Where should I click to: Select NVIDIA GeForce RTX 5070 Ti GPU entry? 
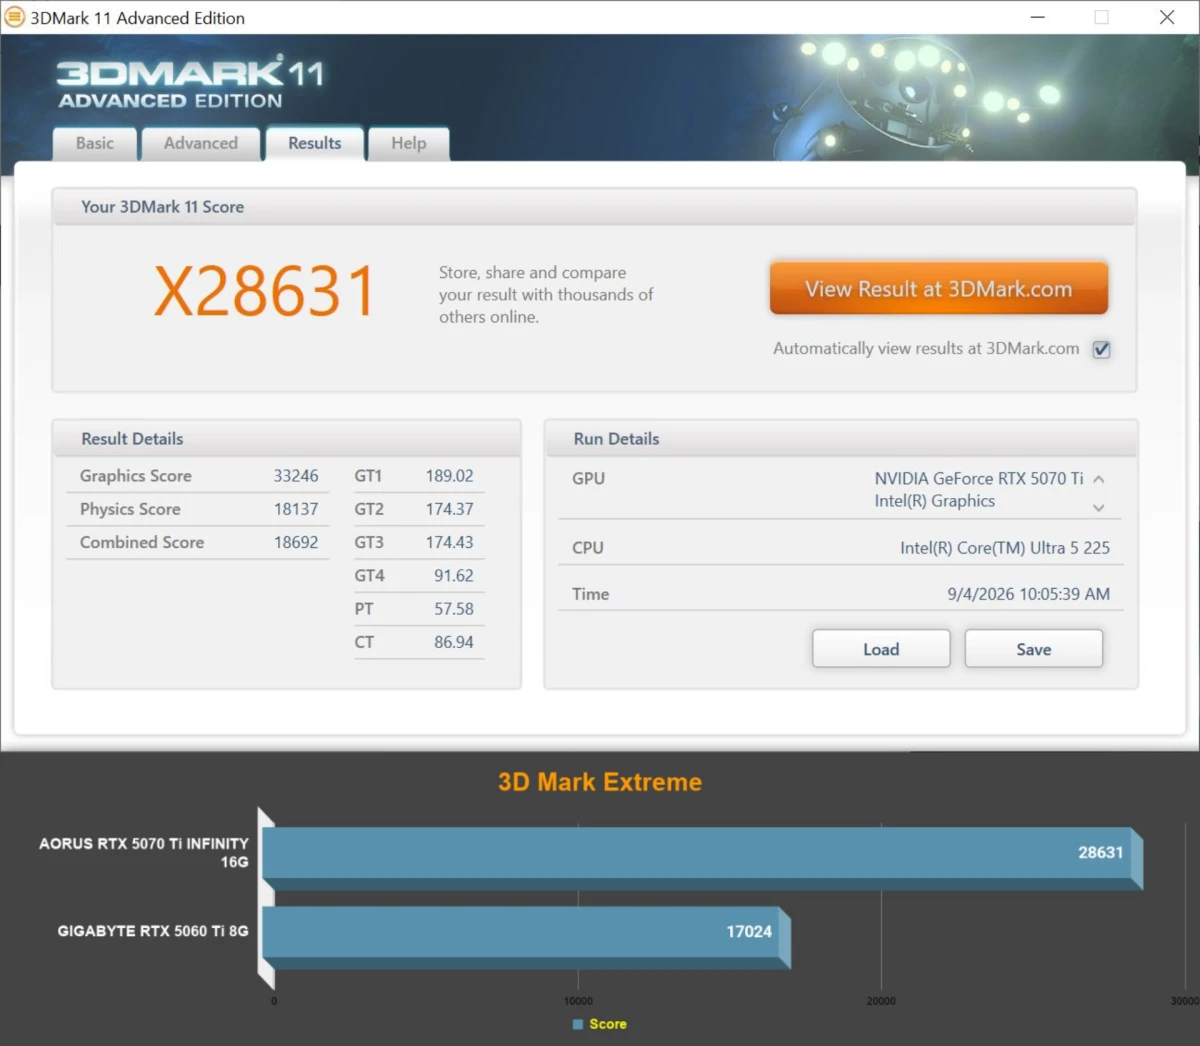click(979, 478)
